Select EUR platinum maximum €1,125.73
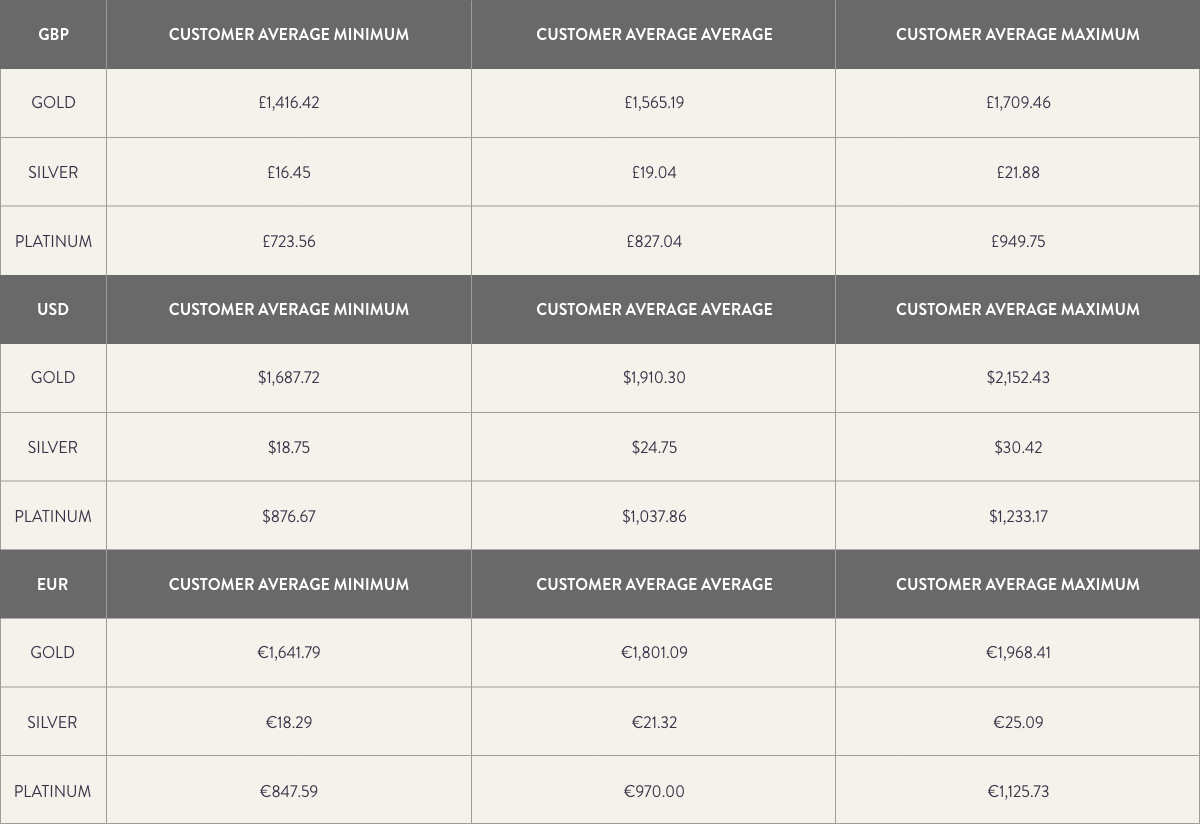This screenshot has width=1200, height=824. point(1018,791)
